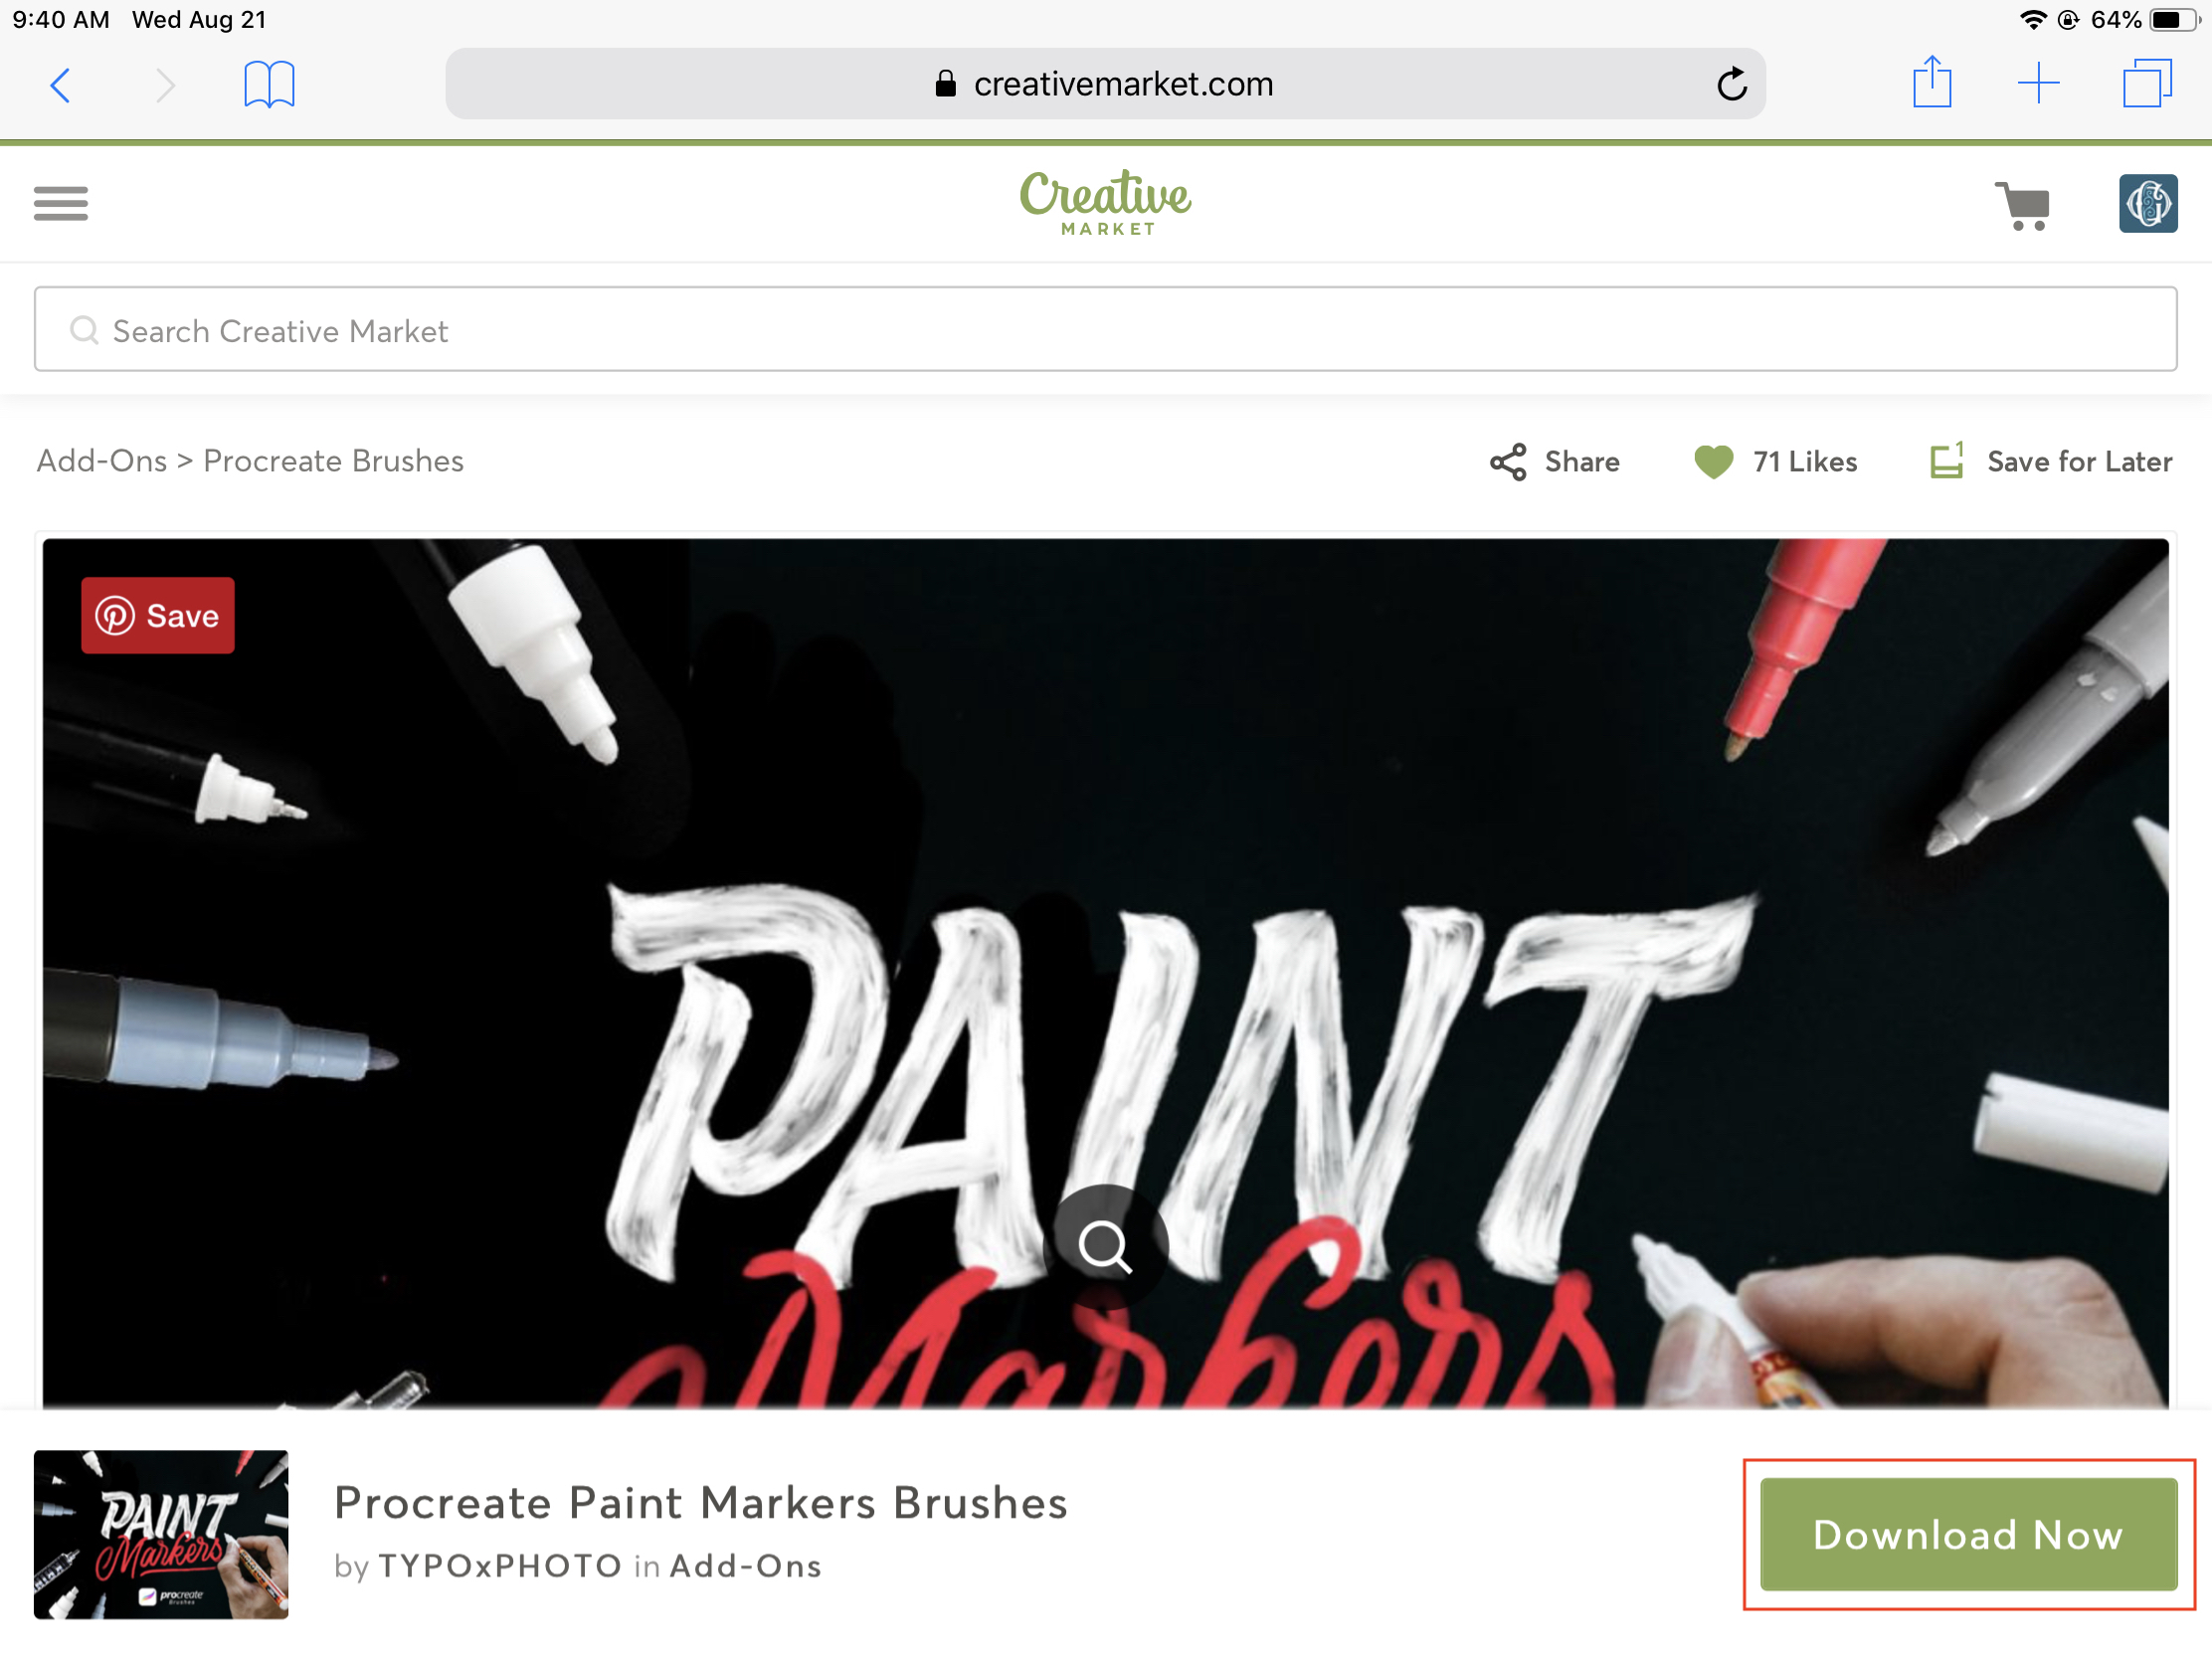Add a new Safari tab
2212x1659 pixels.
click(x=2038, y=83)
